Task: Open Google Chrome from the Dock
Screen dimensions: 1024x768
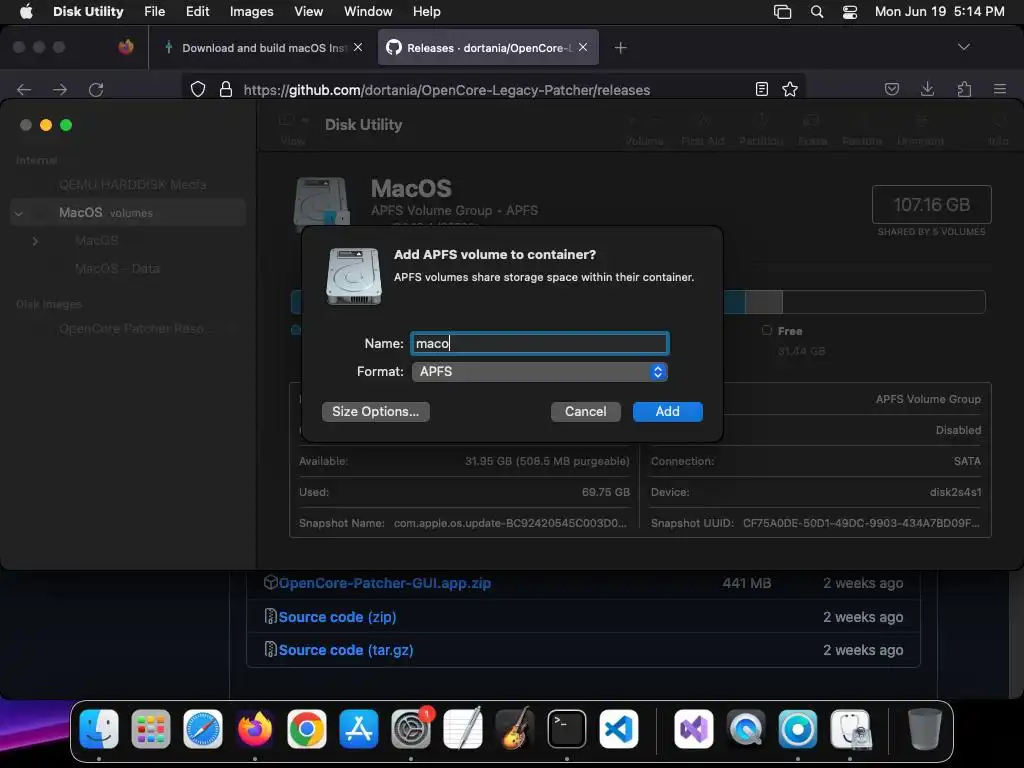Action: pos(306,728)
